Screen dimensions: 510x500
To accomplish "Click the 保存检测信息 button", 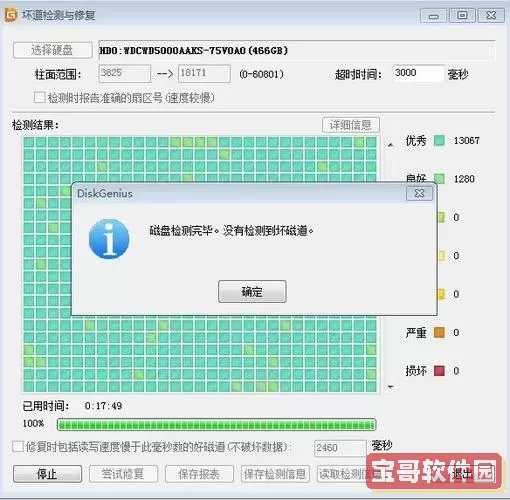I will 275,474.
